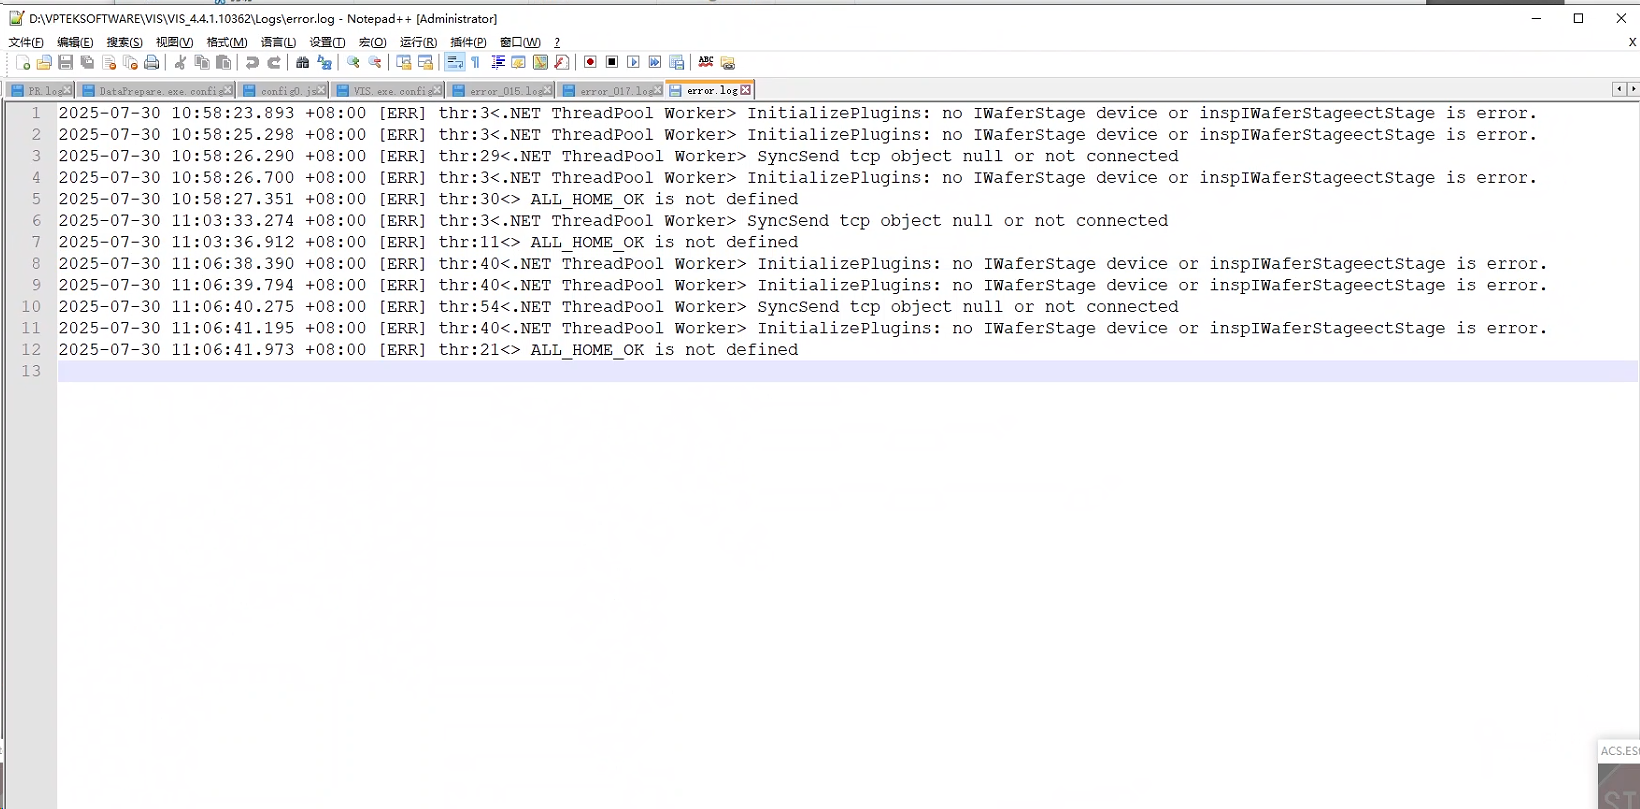1640x809 pixels.
Task: Close the error_017.log tab
Action: (657, 91)
